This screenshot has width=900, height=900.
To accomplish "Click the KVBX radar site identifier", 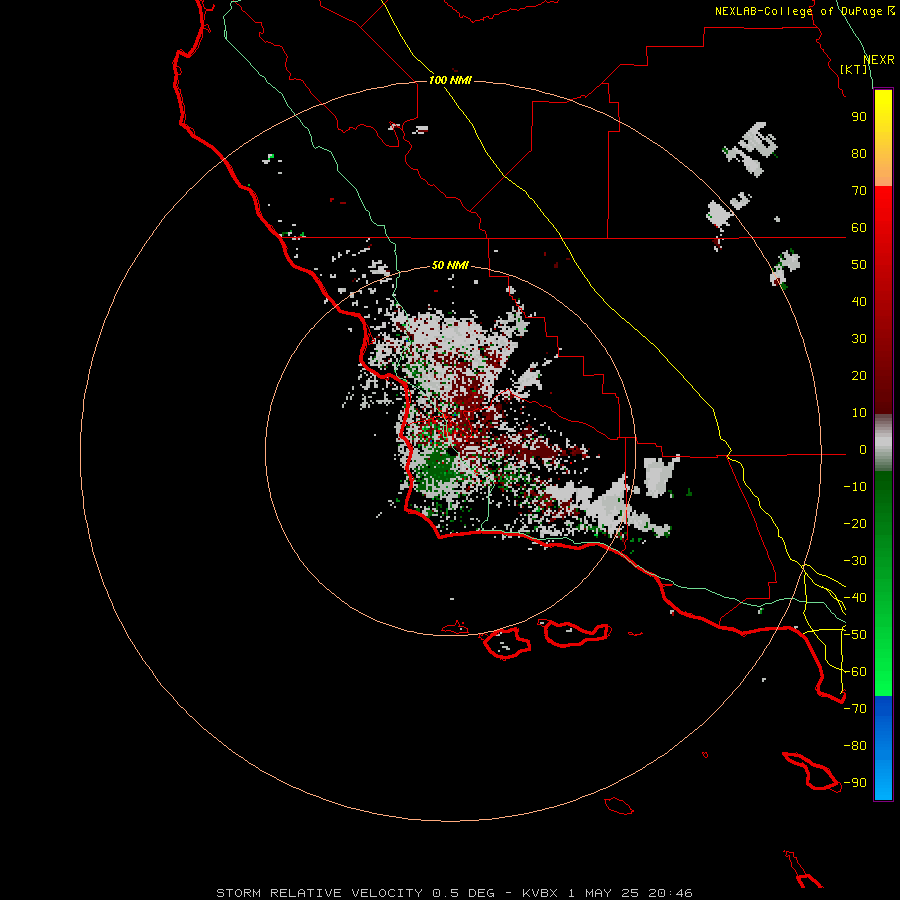I will click(540, 893).
